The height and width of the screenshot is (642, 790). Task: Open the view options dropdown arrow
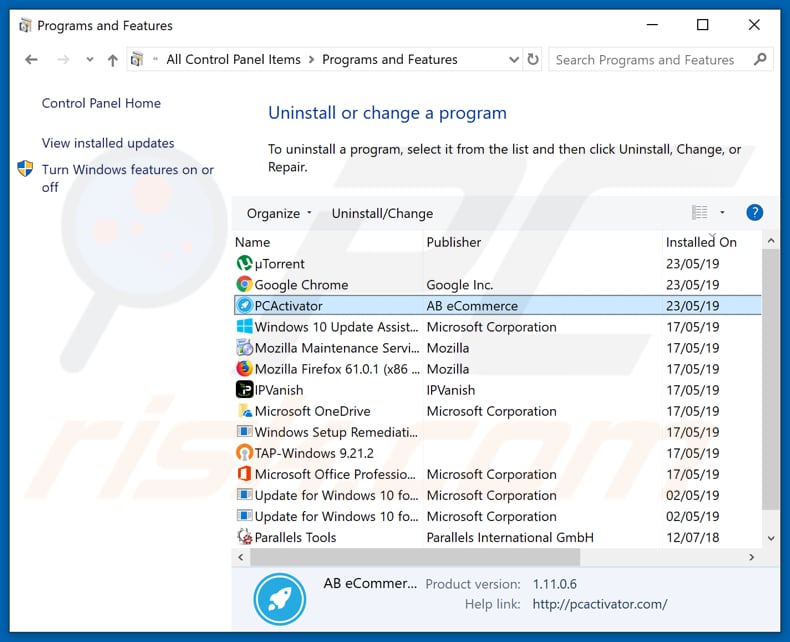coord(722,213)
